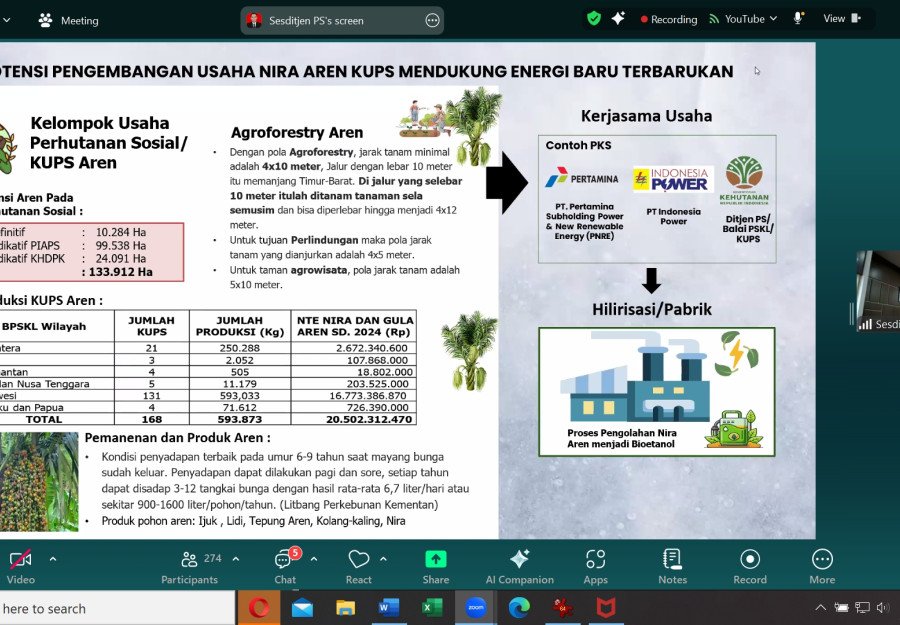Screen dimensions: 900x625
Task: Open the Notes tool
Action: point(672,567)
